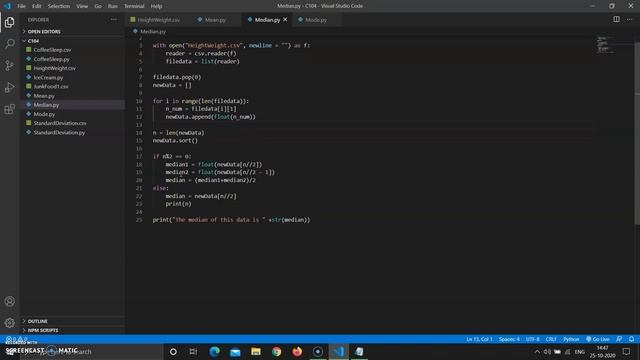Click Task View button on taskbar
Image resolution: width=640 pixels, height=360 pixels.
pyautogui.click(x=193, y=351)
